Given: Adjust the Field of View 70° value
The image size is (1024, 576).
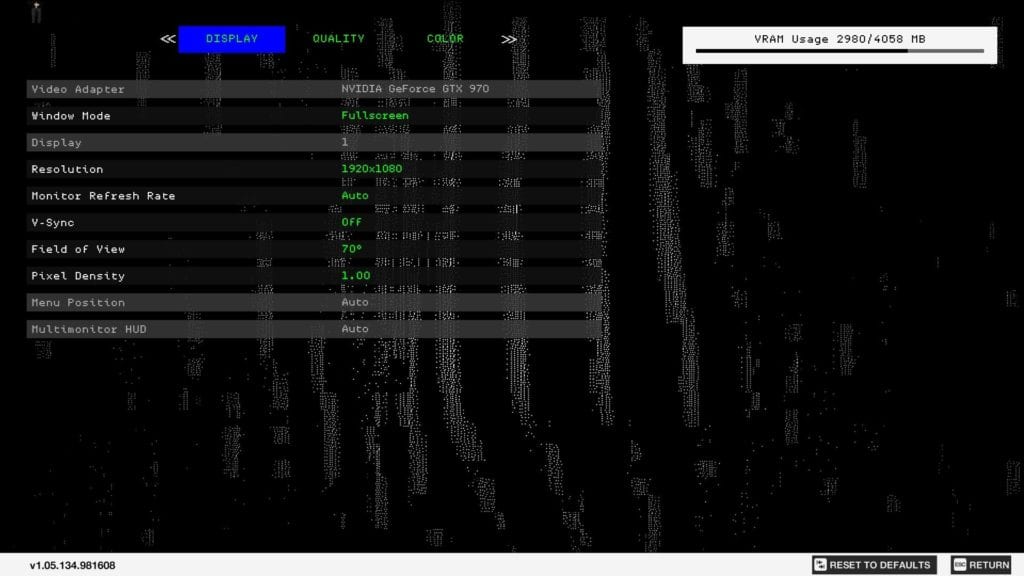Looking at the screenshot, I should (351, 249).
